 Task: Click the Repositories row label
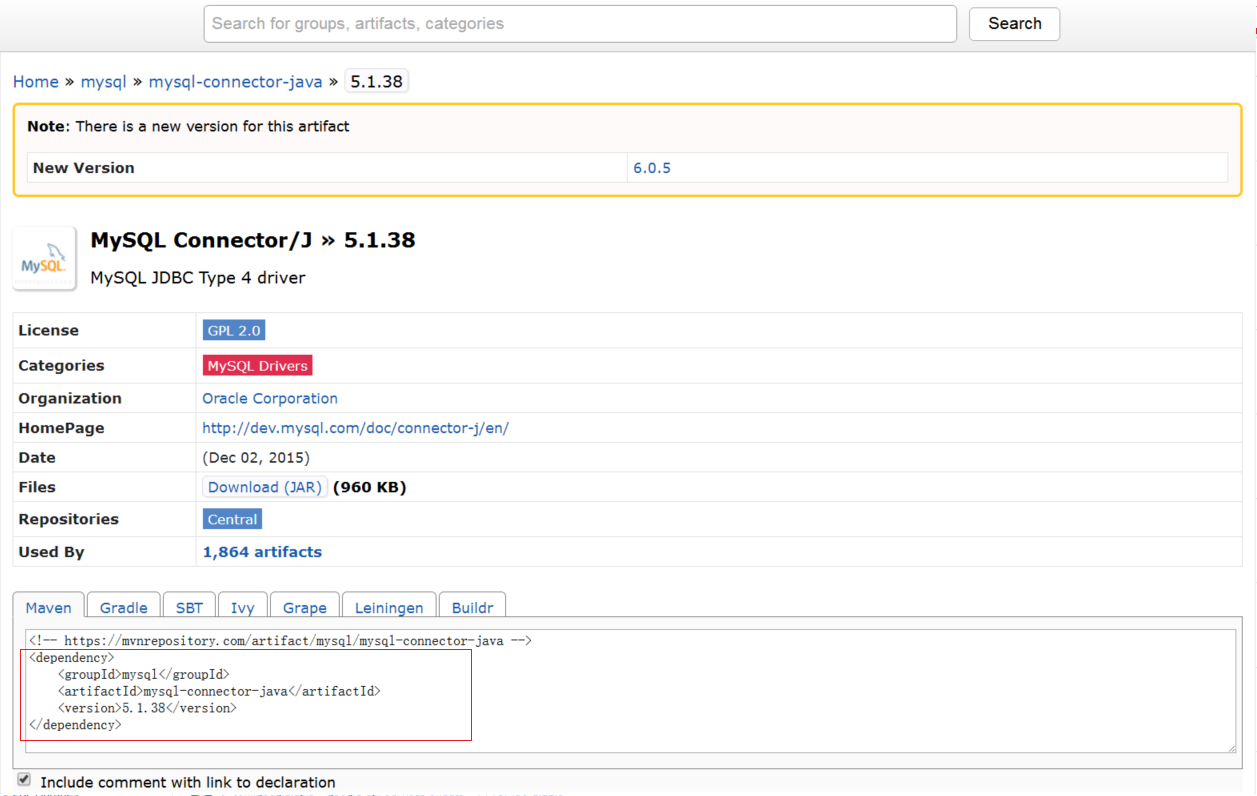[68, 519]
